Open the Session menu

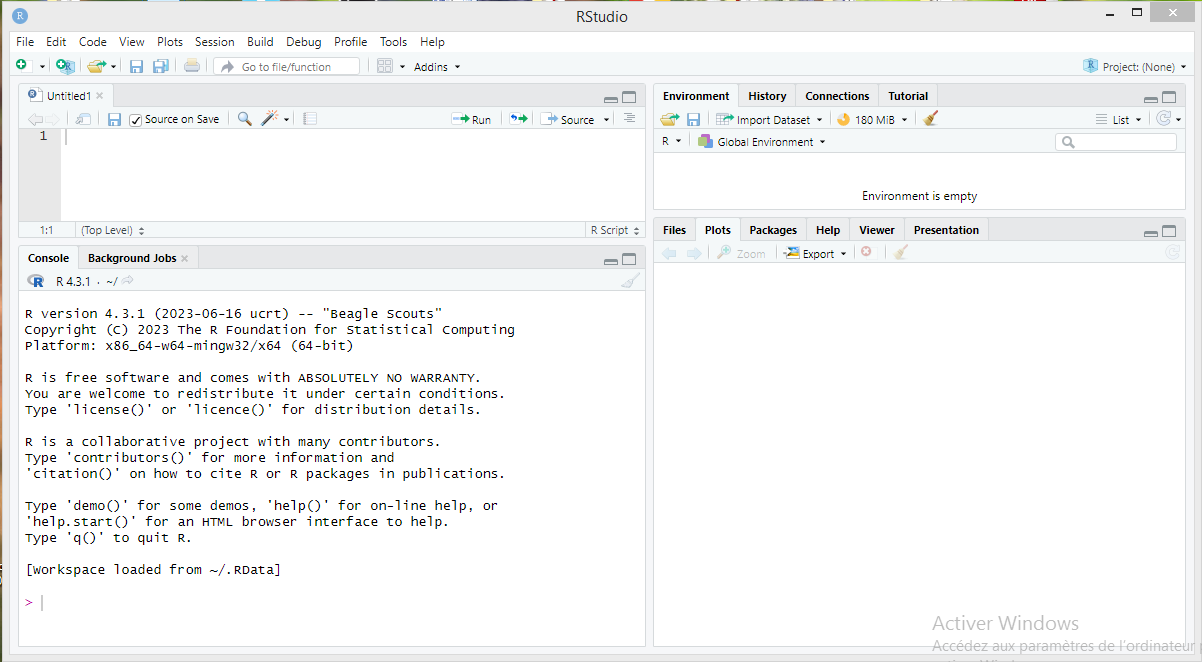(x=214, y=42)
